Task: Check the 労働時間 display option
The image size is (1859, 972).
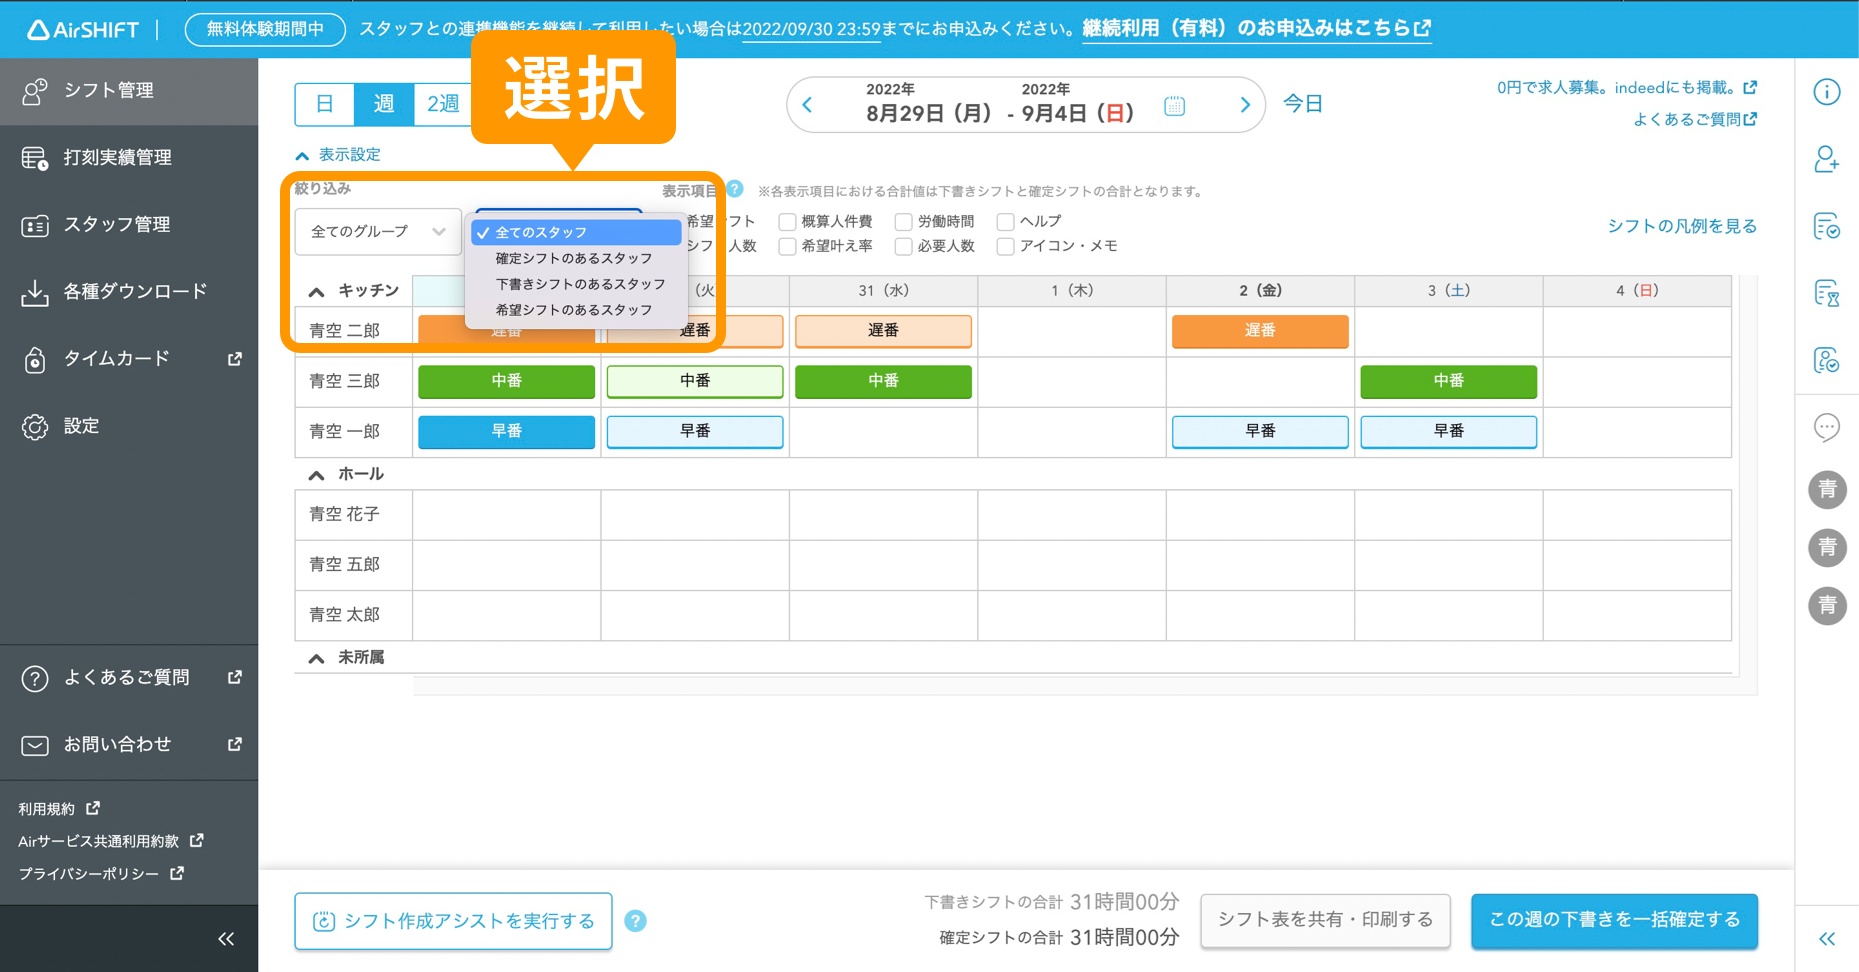Action: [x=904, y=221]
